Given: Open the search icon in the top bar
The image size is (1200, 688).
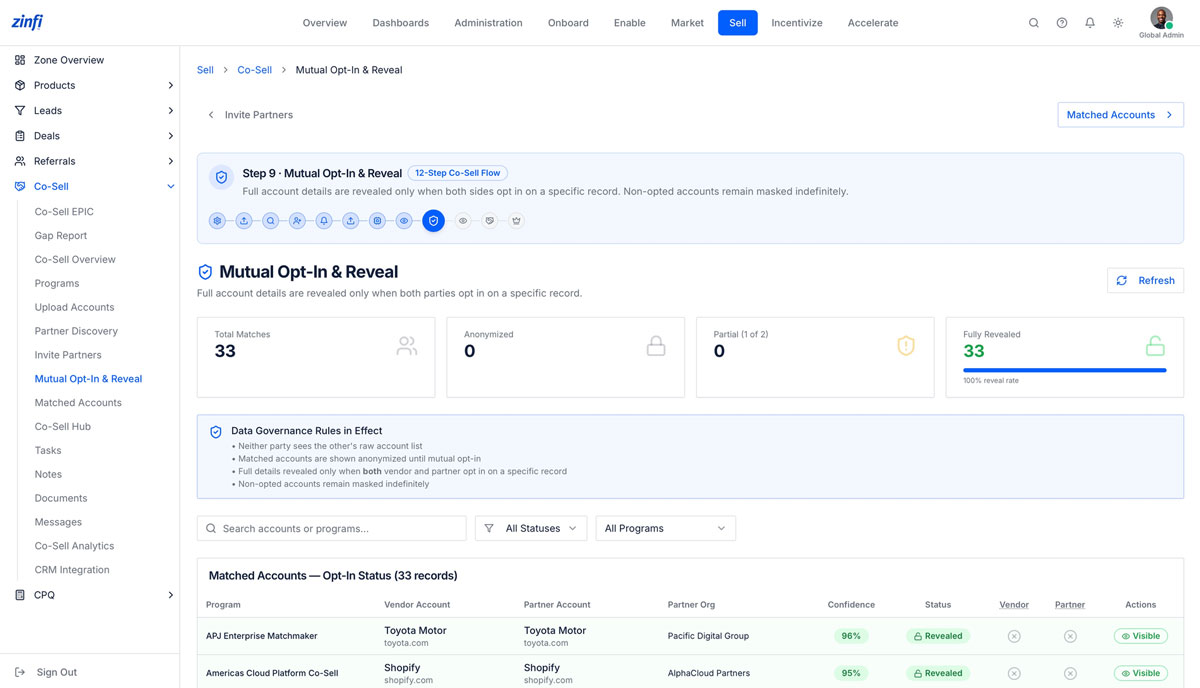Looking at the screenshot, I should [1034, 23].
